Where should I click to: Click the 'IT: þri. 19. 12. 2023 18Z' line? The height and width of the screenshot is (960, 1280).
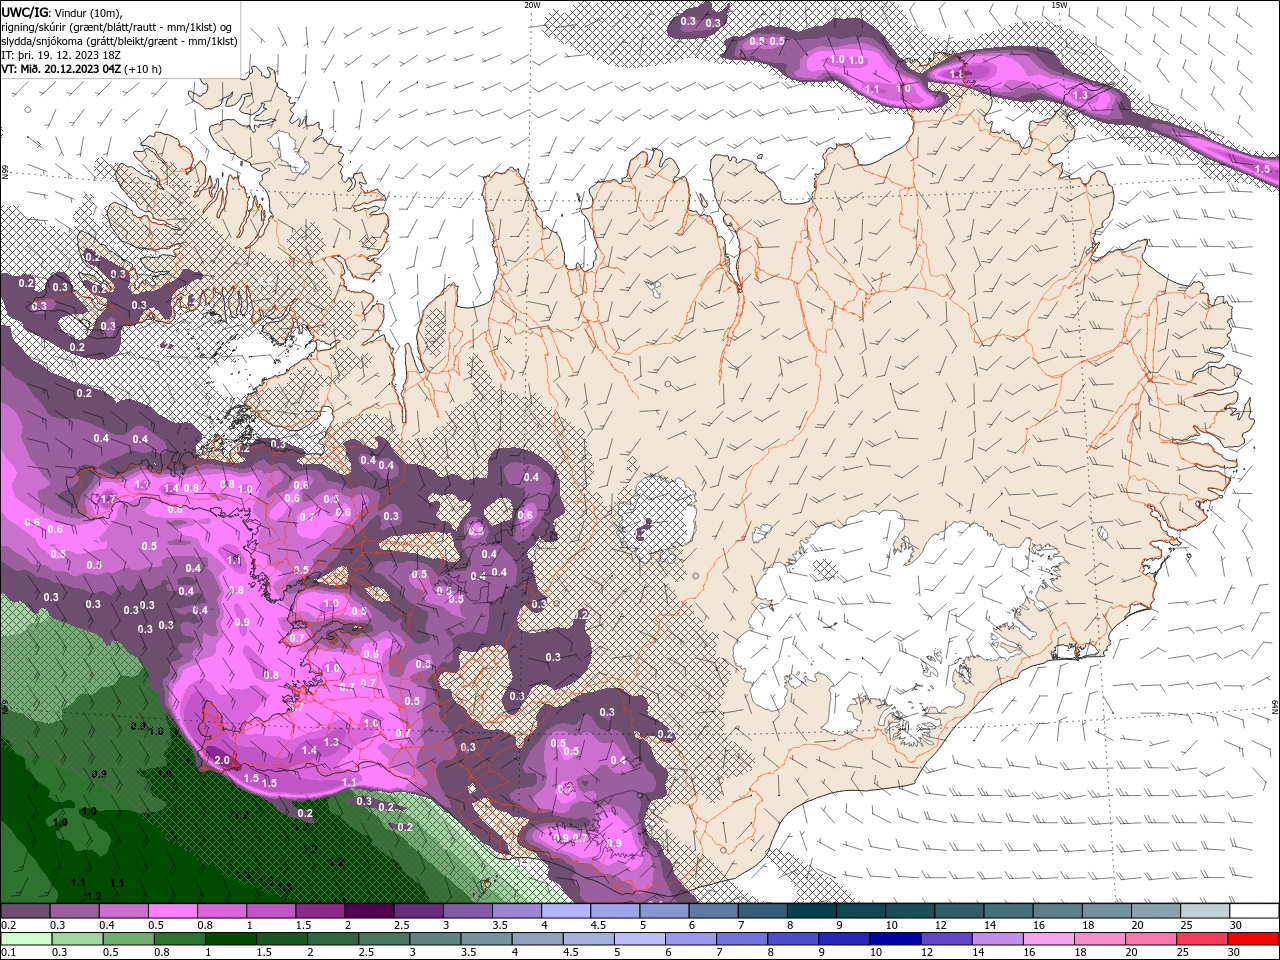point(61,55)
